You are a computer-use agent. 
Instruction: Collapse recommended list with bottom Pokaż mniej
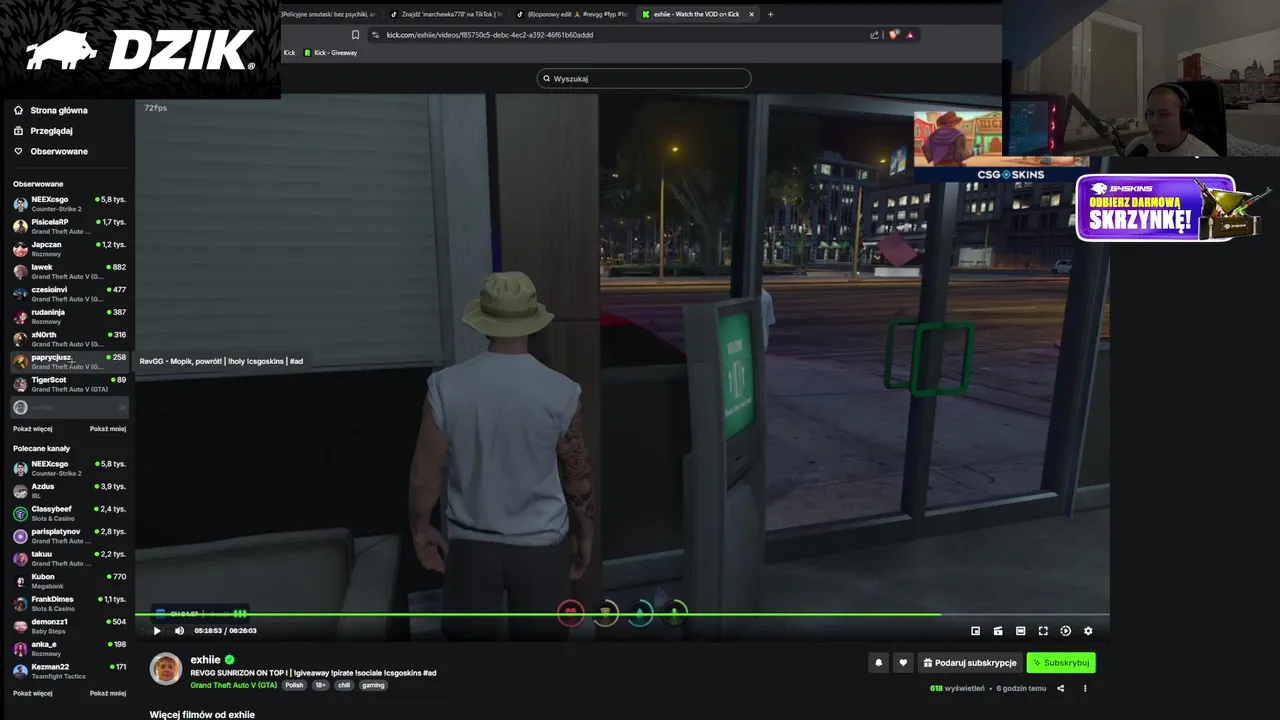108,693
